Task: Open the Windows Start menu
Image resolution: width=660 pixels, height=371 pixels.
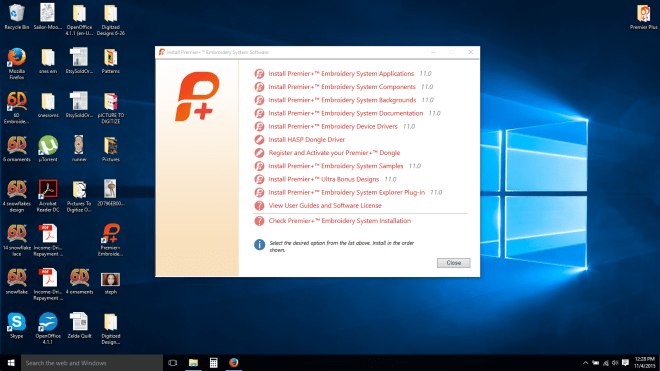Action: coord(11,363)
